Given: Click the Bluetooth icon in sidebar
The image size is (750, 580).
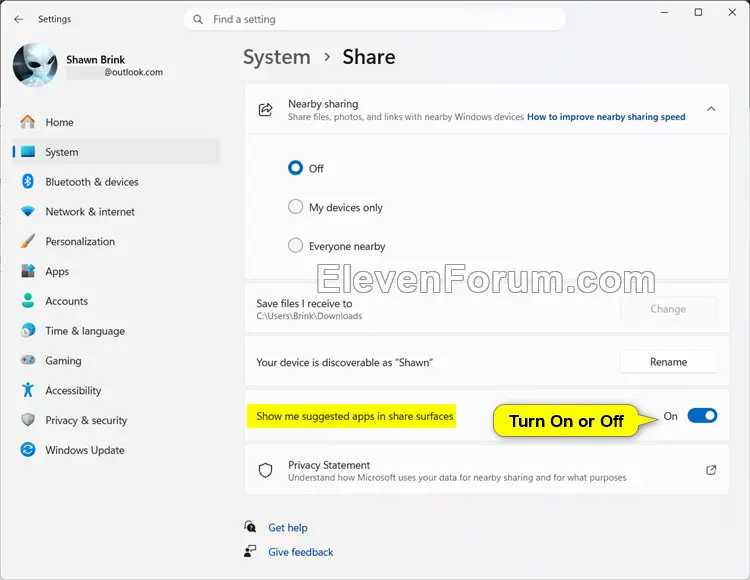Looking at the screenshot, I should [28, 182].
